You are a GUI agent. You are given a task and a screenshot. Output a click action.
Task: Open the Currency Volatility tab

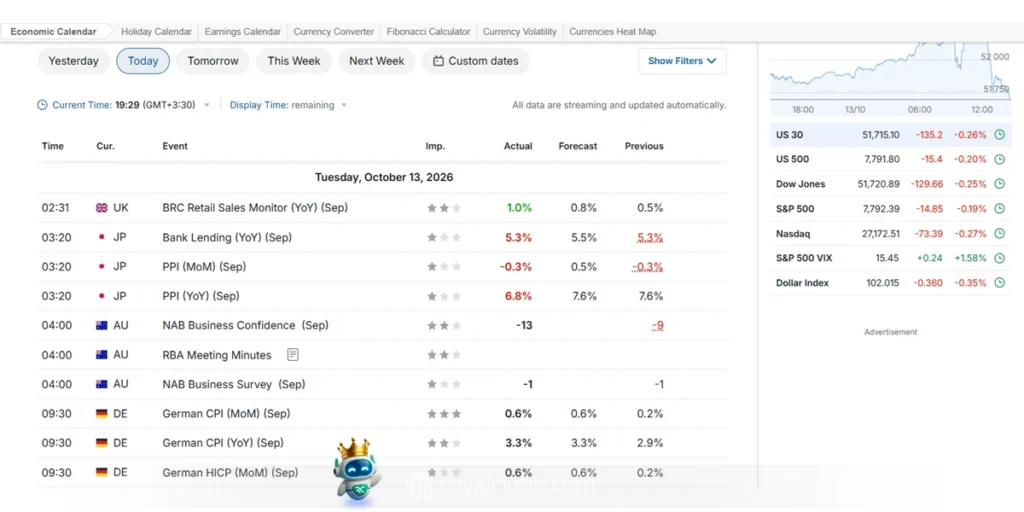pos(520,31)
